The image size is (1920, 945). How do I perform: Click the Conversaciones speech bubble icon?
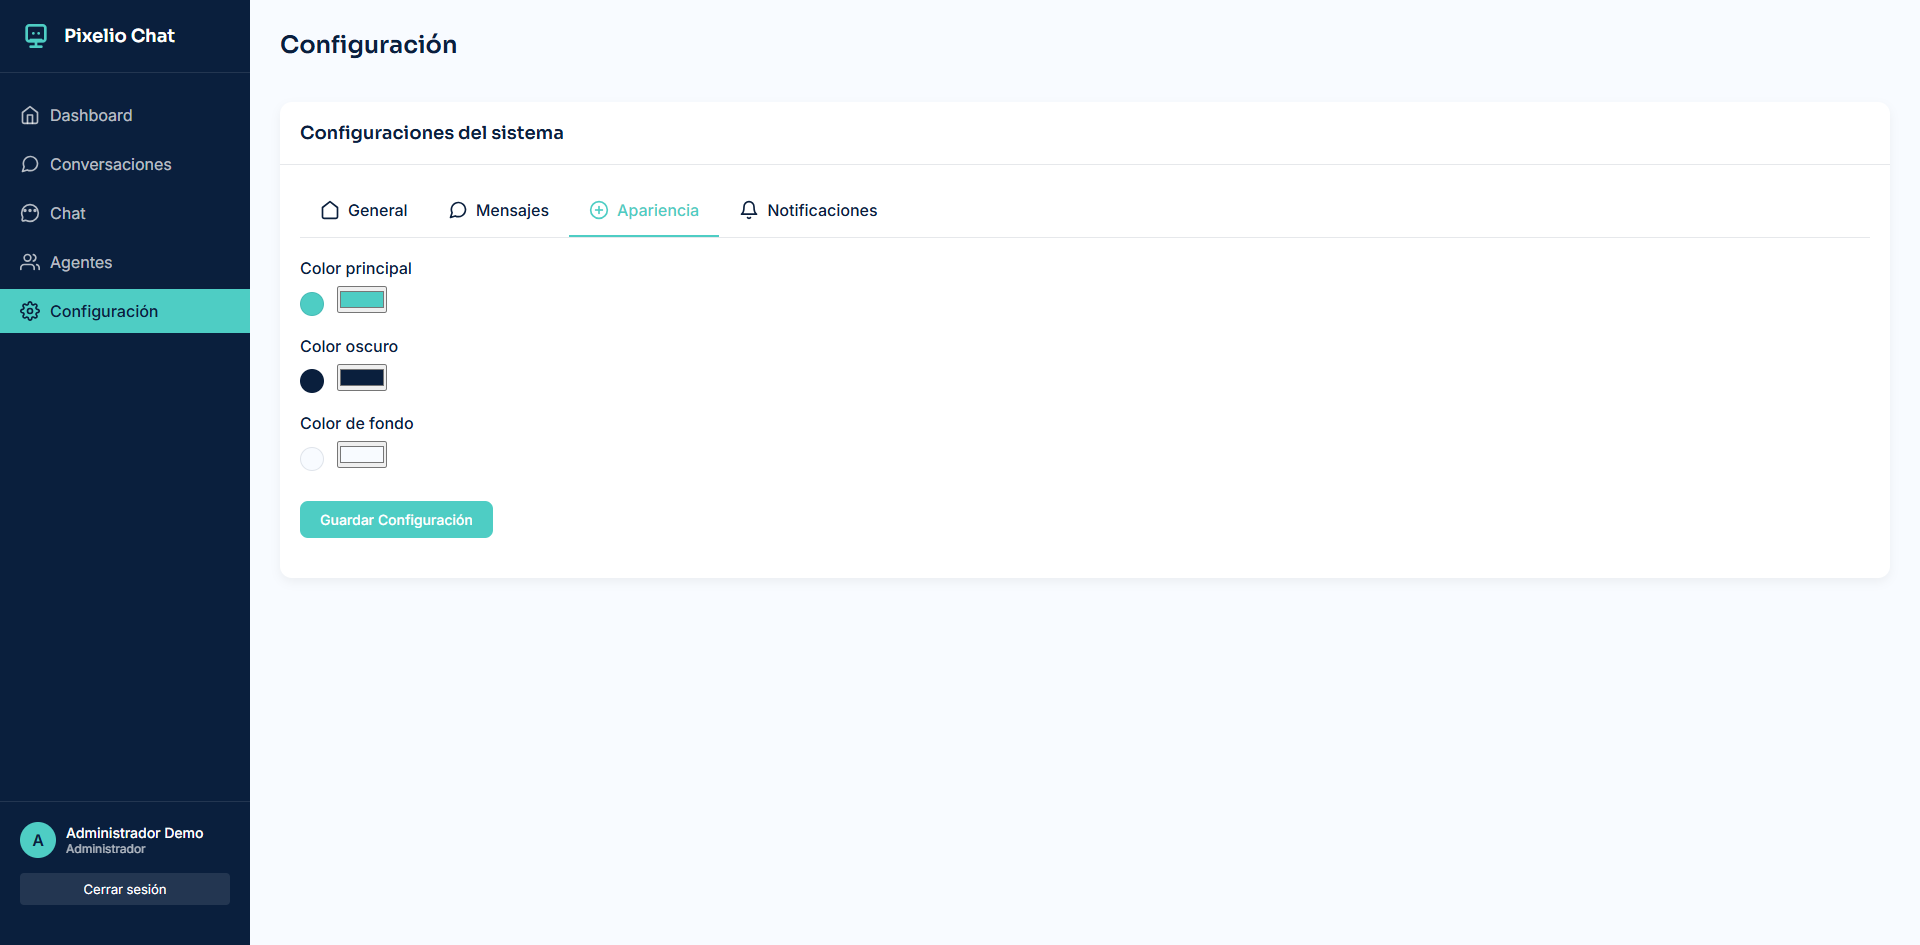tap(30, 164)
